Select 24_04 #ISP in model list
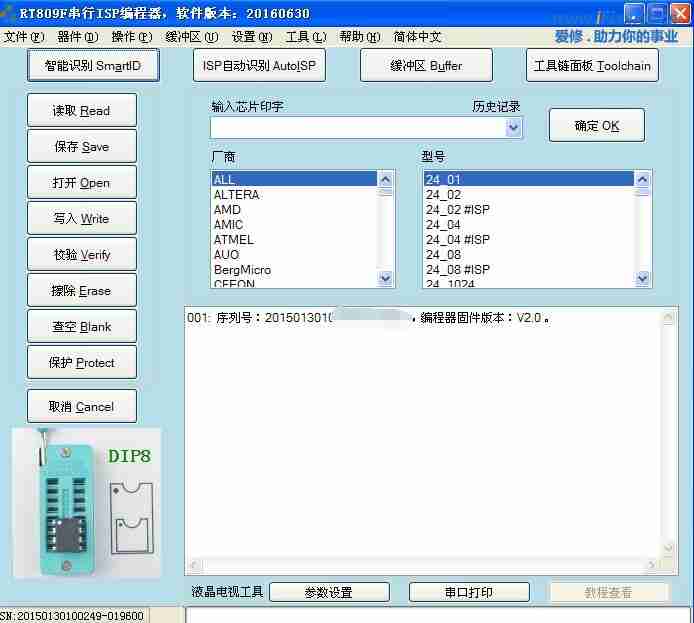 [458, 240]
